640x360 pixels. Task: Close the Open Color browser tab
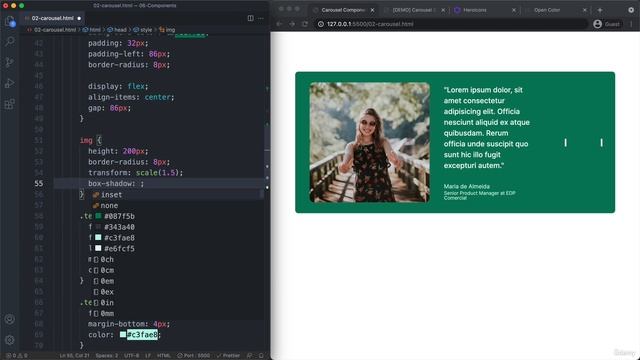click(585, 10)
